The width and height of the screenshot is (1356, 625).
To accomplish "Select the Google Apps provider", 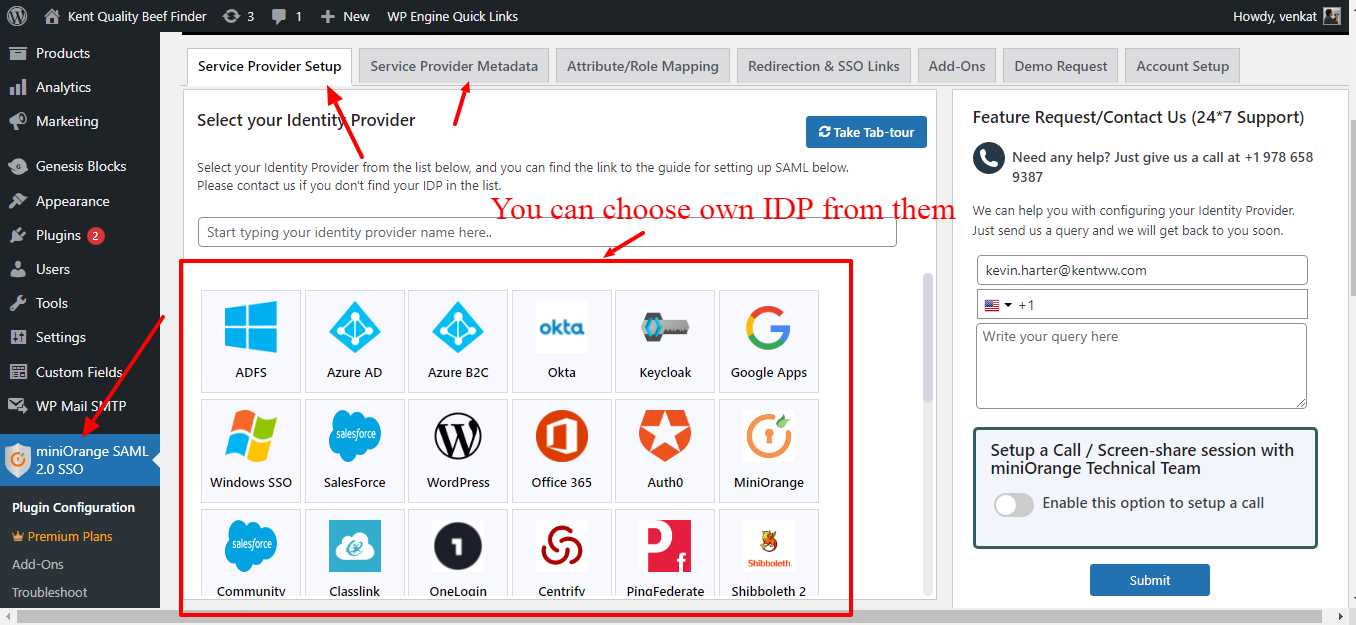I will tap(769, 340).
